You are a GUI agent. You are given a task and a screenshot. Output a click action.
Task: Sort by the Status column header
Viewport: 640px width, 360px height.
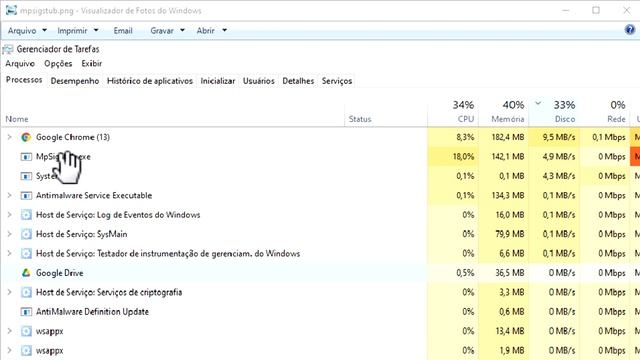386,112
